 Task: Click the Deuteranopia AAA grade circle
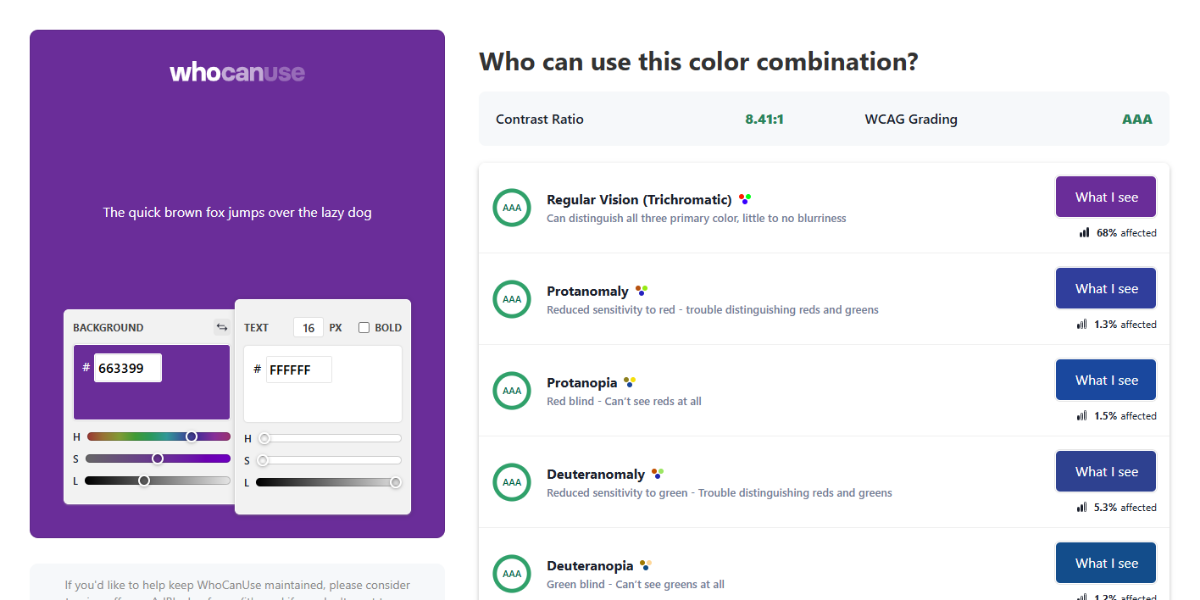[x=512, y=573]
